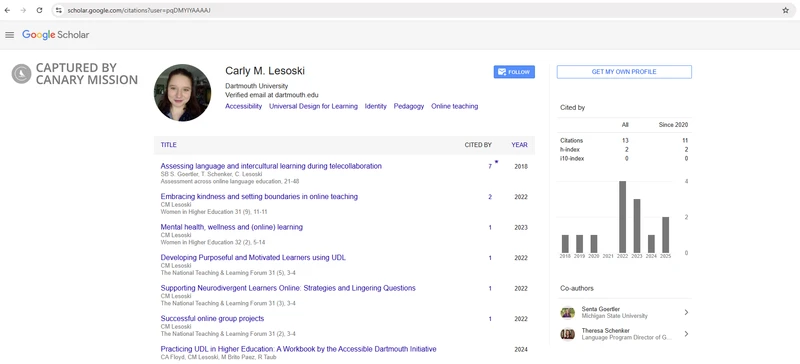Screen dimensions: 800x364
Task: Open 'Developing Purposeful and Motivated Learners using UDL'
Action: (x=253, y=258)
